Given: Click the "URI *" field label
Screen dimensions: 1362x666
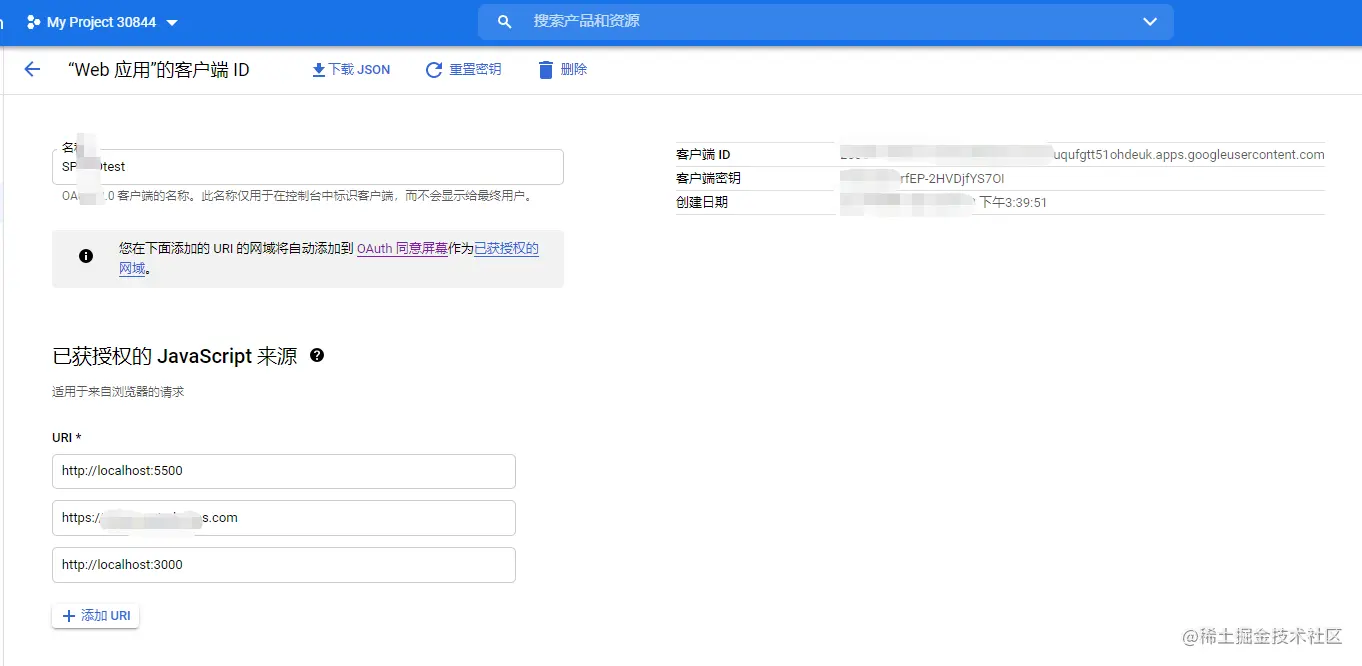Looking at the screenshot, I should coord(67,438).
